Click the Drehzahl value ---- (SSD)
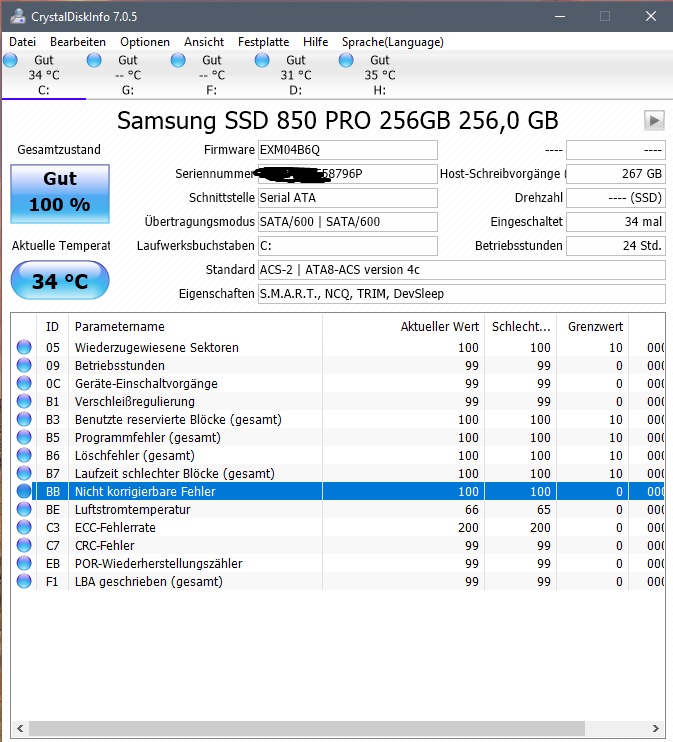Image resolution: width=673 pixels, height=742 pixels. coord(616,198)
